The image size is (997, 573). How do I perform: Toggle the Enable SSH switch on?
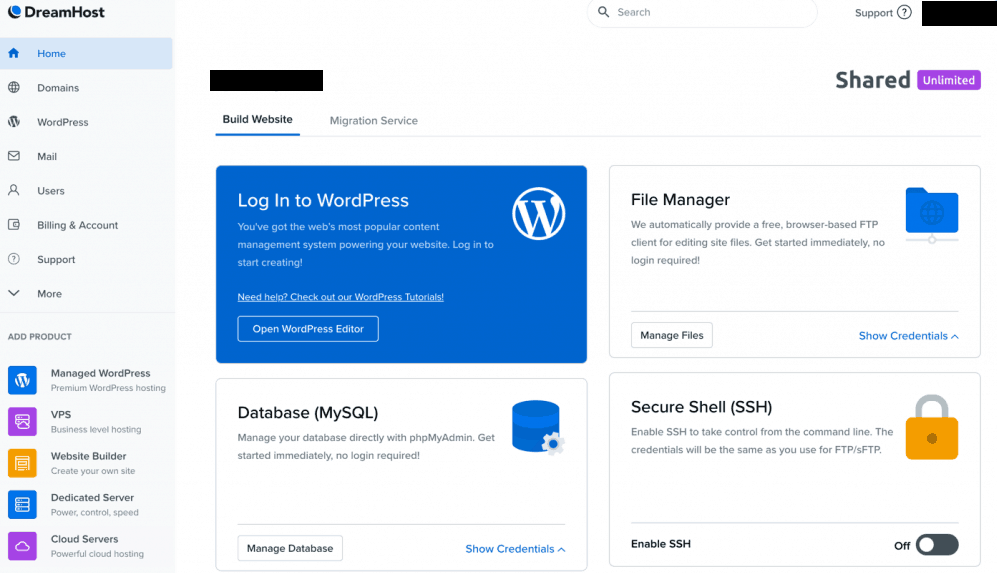coord(937,545)
